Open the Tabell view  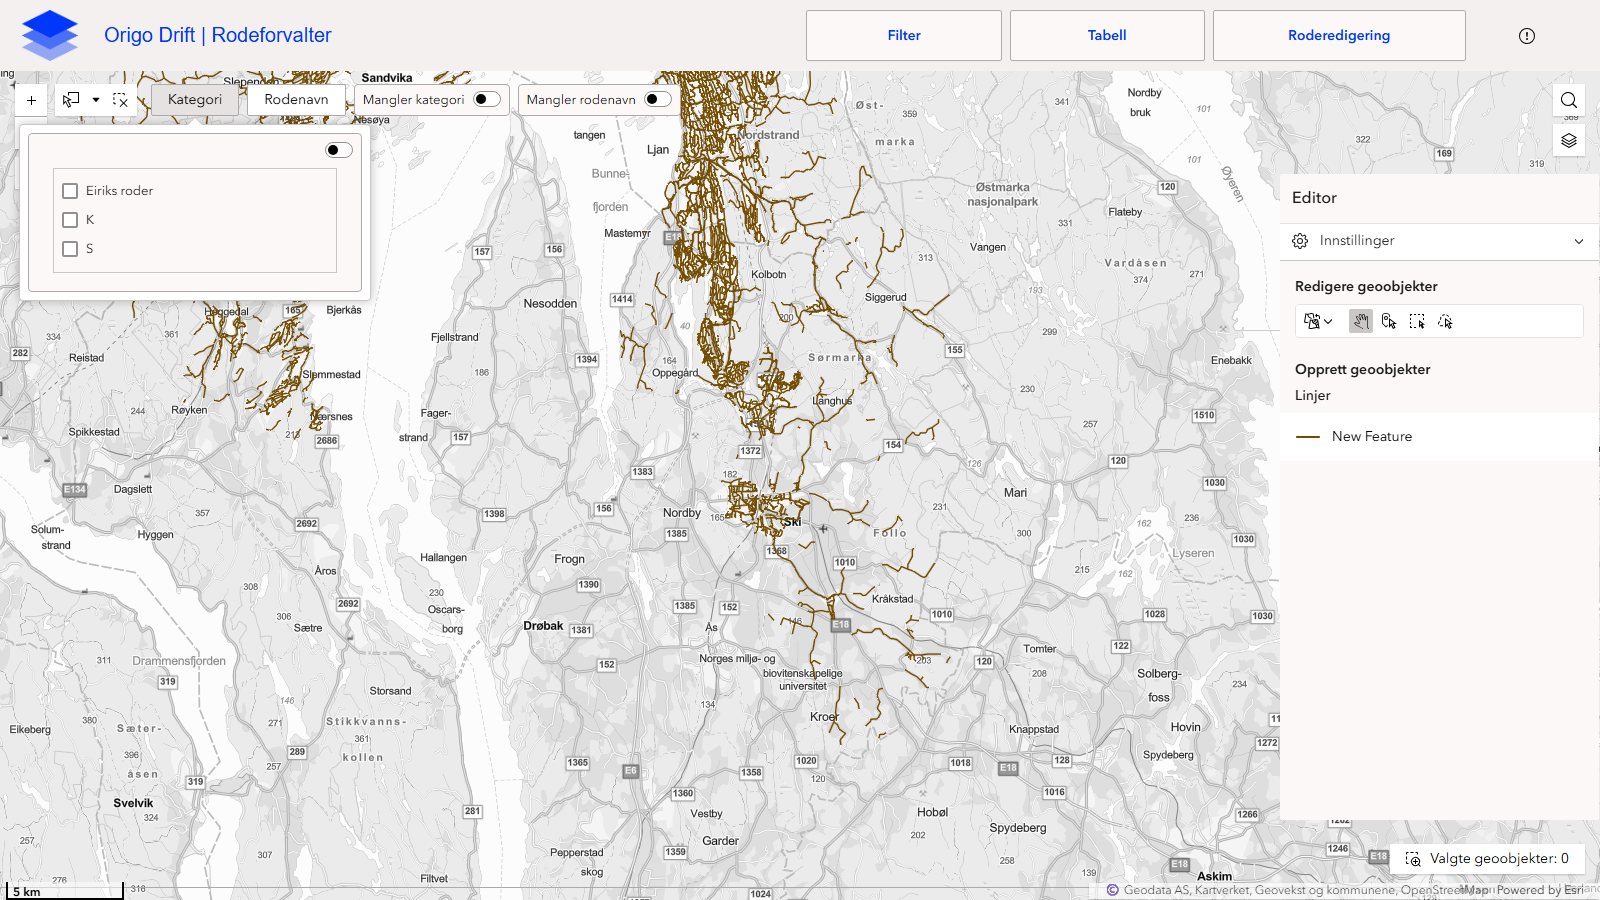tap(1107, 35)
